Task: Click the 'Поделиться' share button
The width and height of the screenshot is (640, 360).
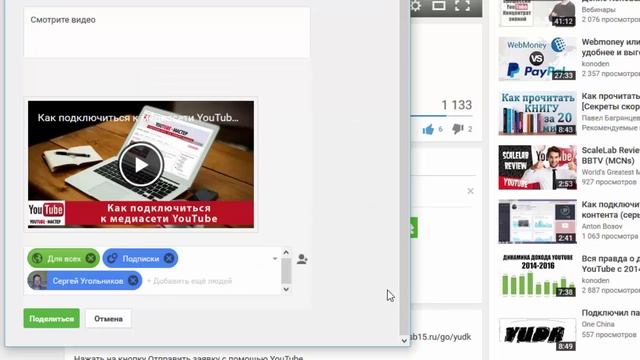Action: [x=51, y=318]
